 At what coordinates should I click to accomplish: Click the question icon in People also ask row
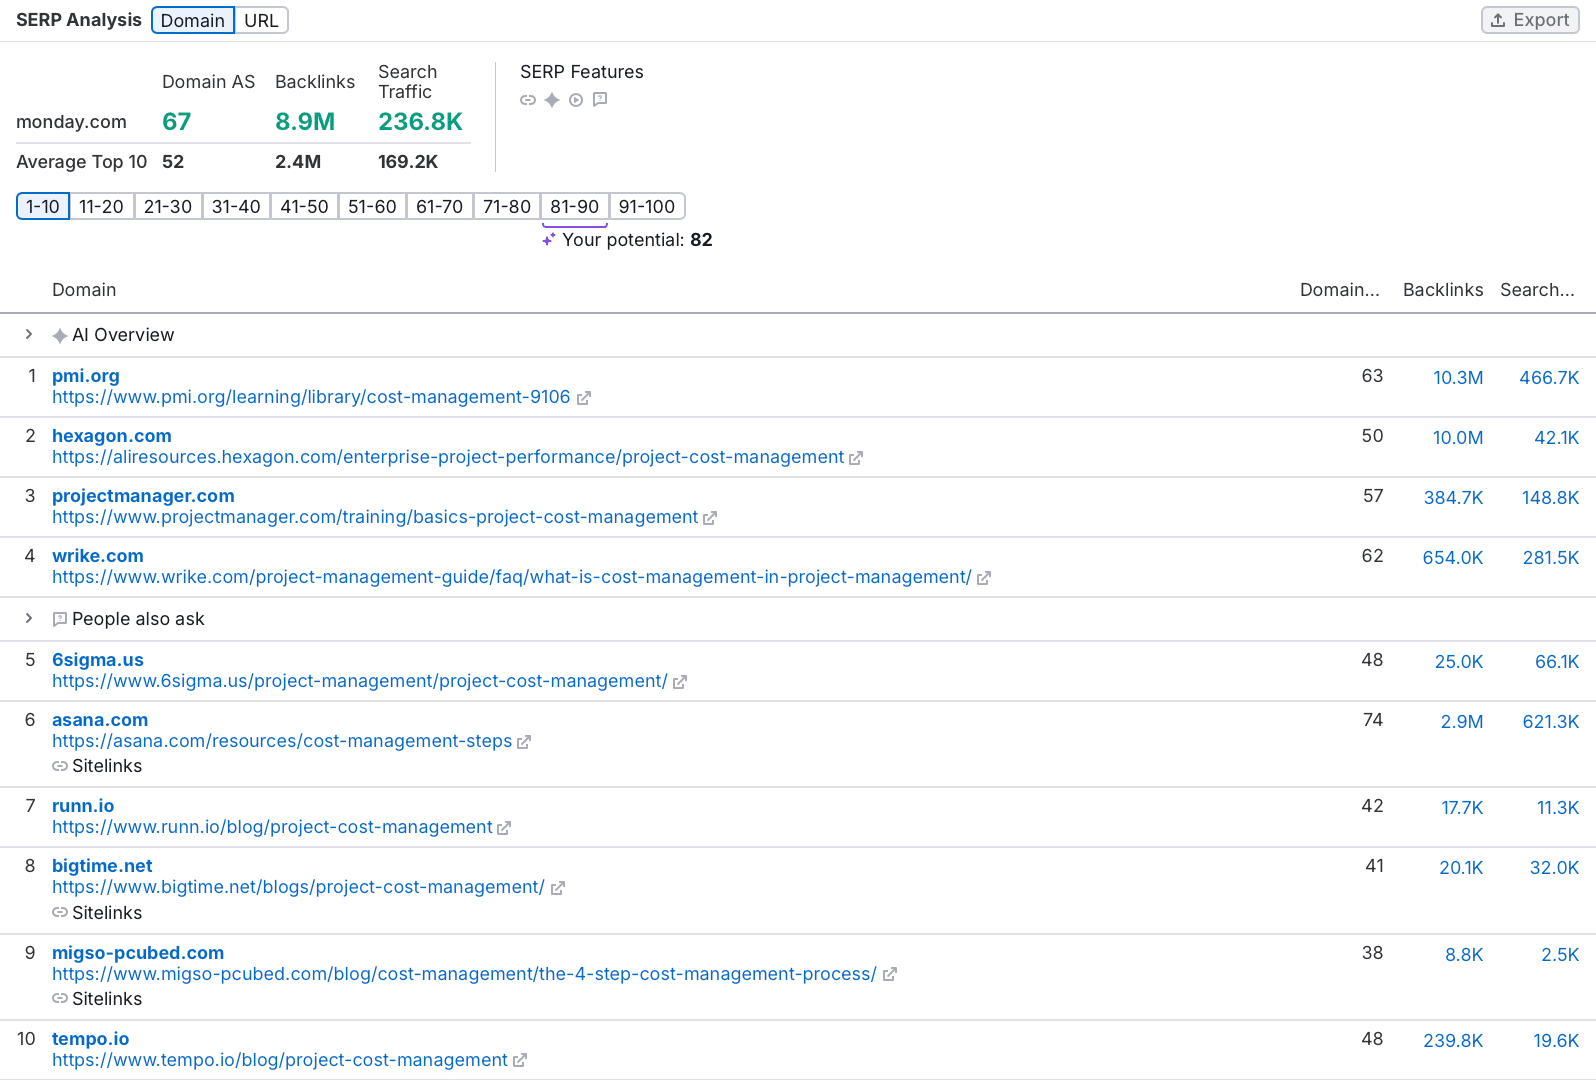[x=60, y=619]
